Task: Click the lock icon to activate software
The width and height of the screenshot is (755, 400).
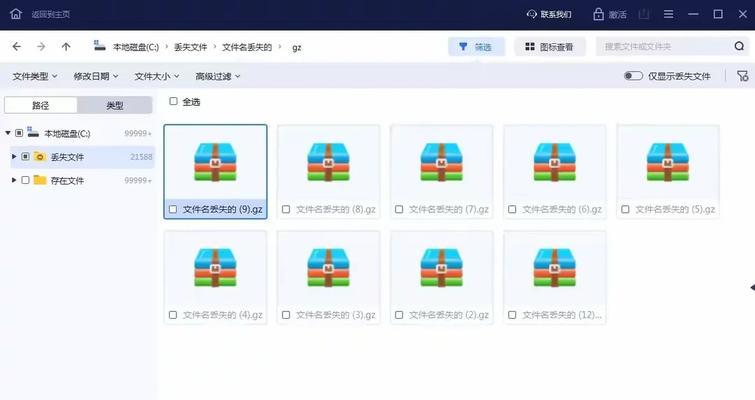Action: tap(598, 14)
